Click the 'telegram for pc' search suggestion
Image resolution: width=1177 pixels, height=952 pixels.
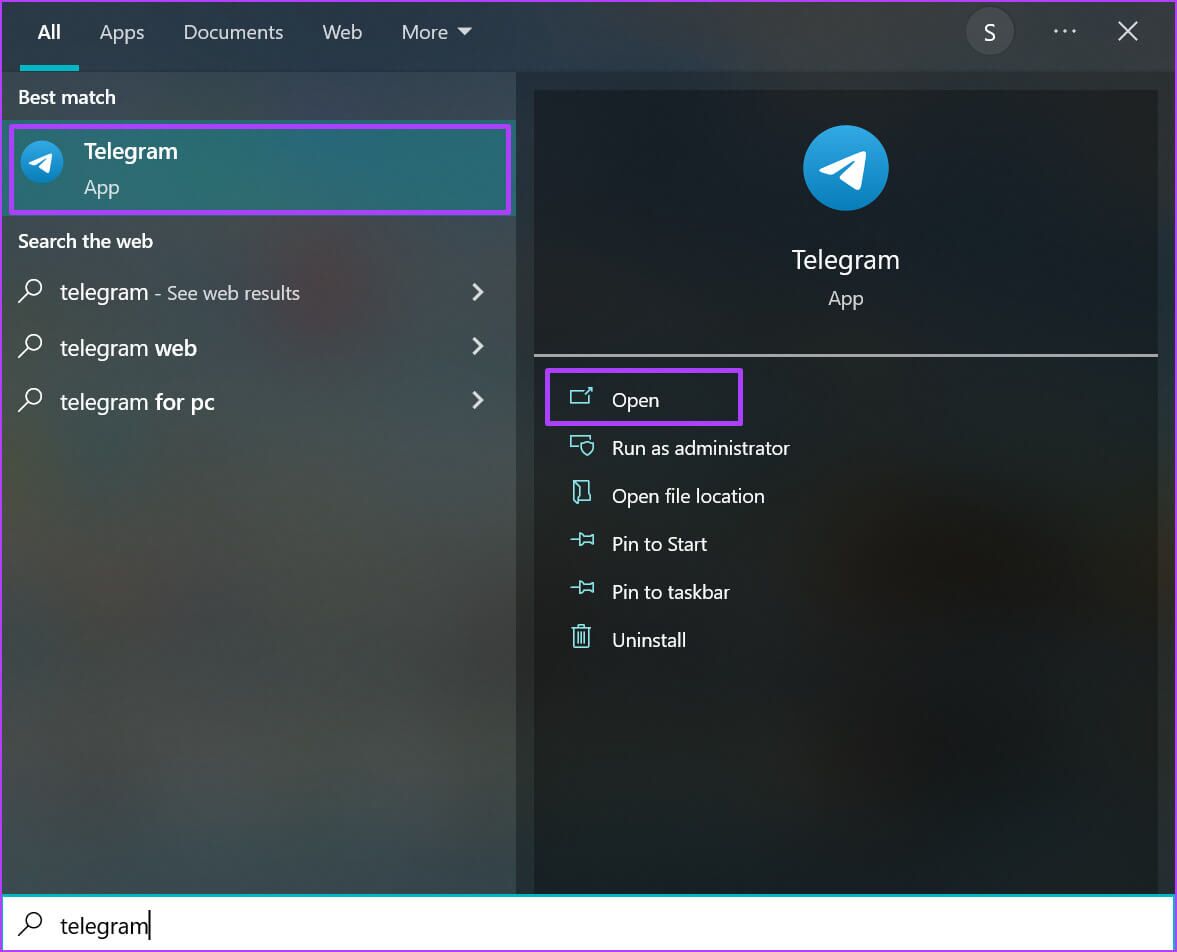[258, 401]
